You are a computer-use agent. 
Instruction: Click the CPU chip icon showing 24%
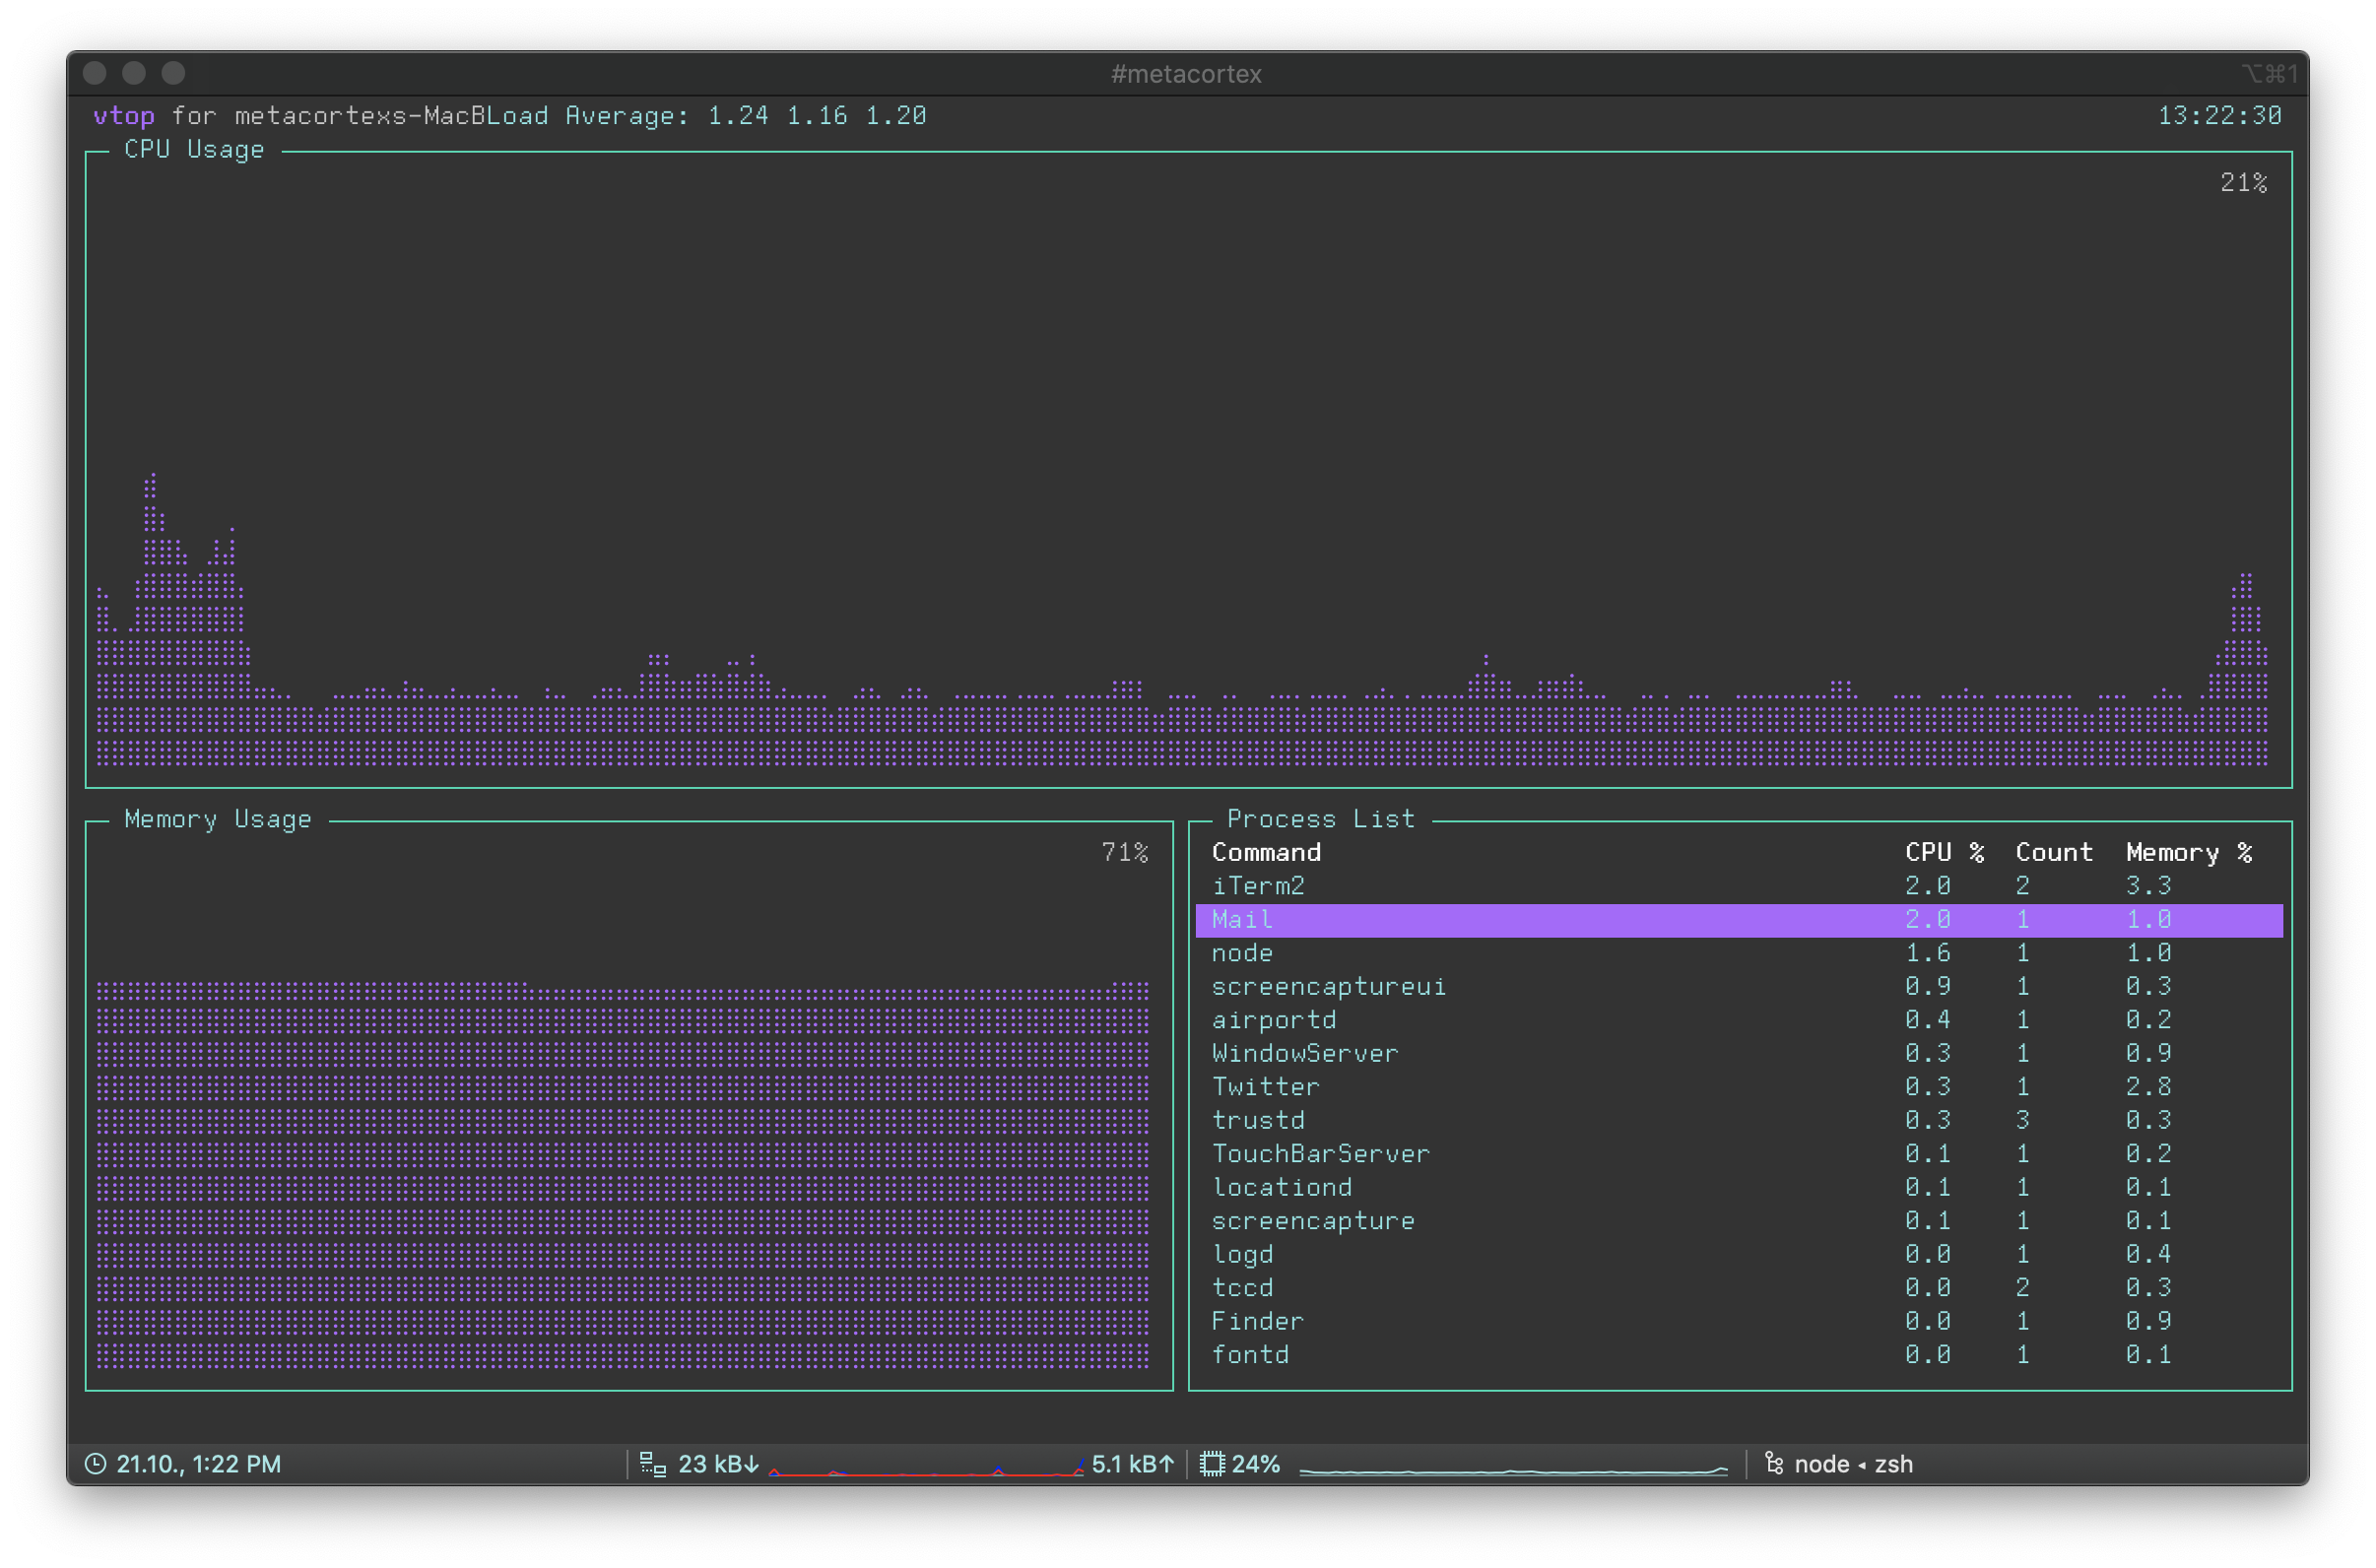point(1212,1464)
